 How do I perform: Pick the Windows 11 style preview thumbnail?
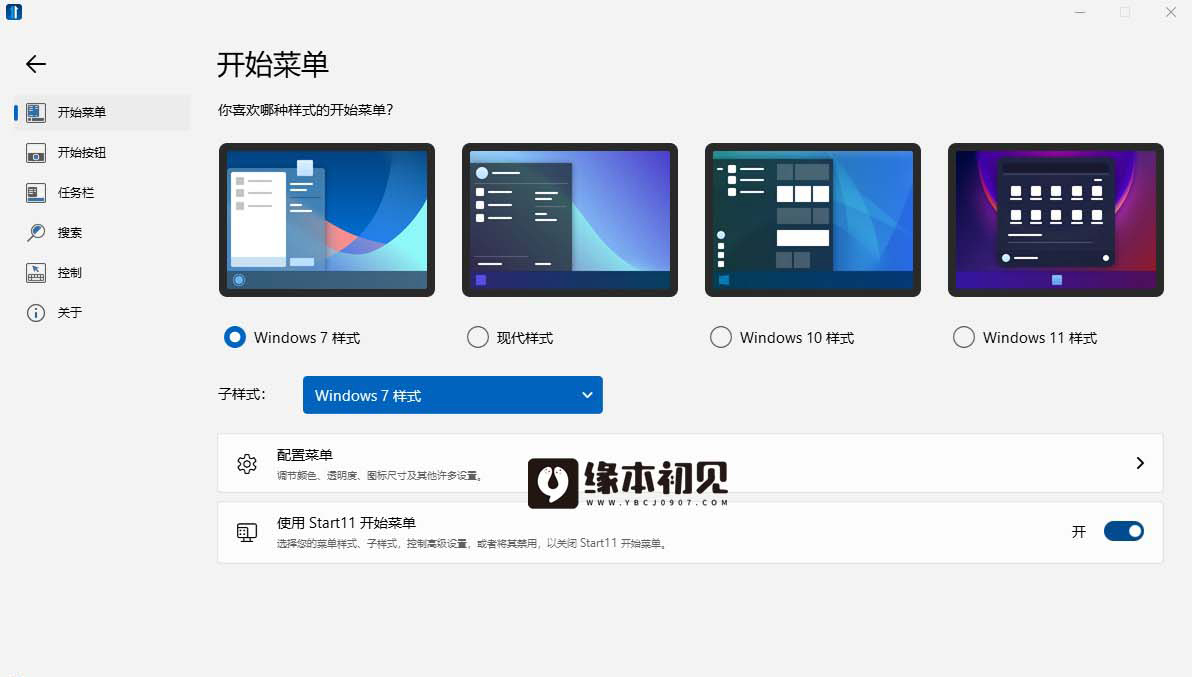pyautogui.click(x=1056, y=220)
